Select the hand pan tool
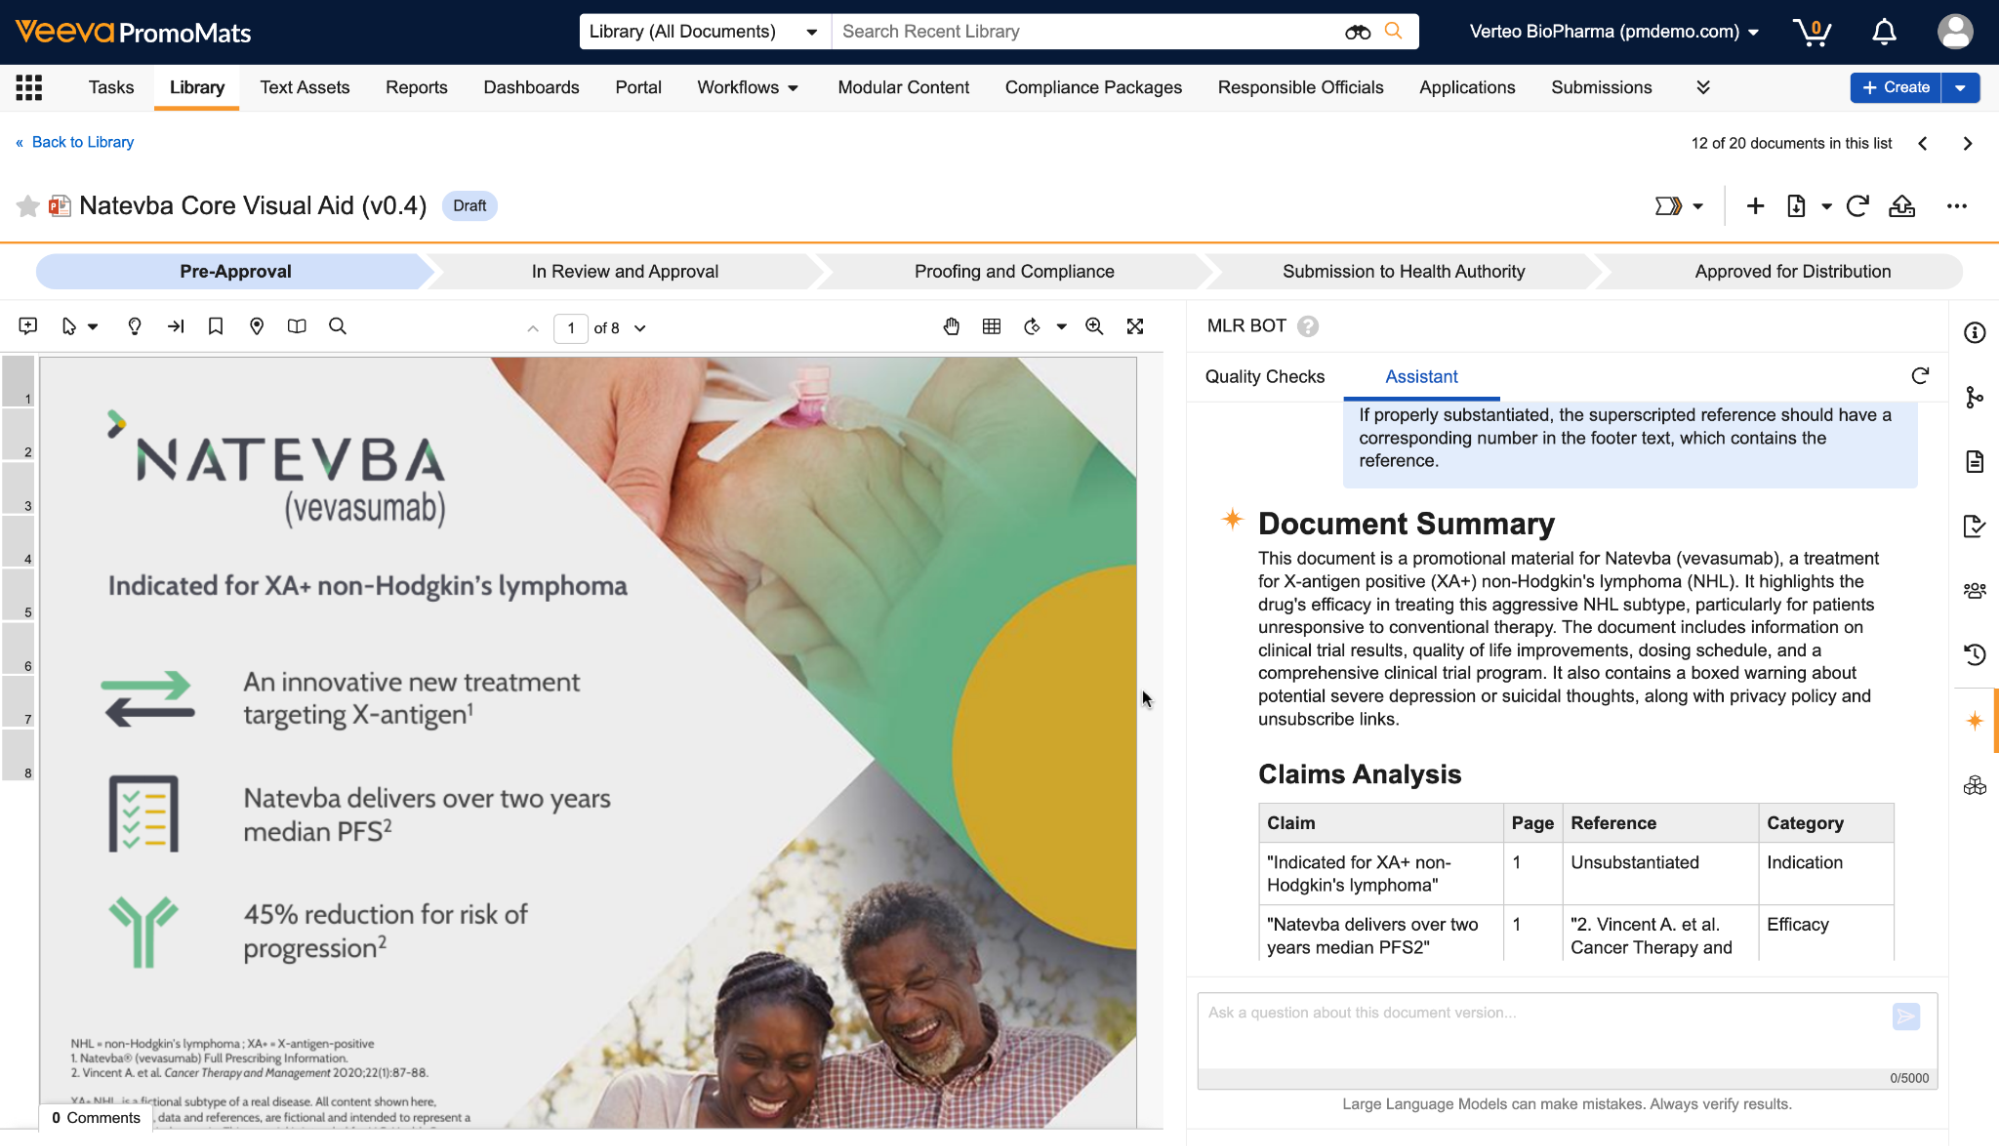 (x=951, y=326)
